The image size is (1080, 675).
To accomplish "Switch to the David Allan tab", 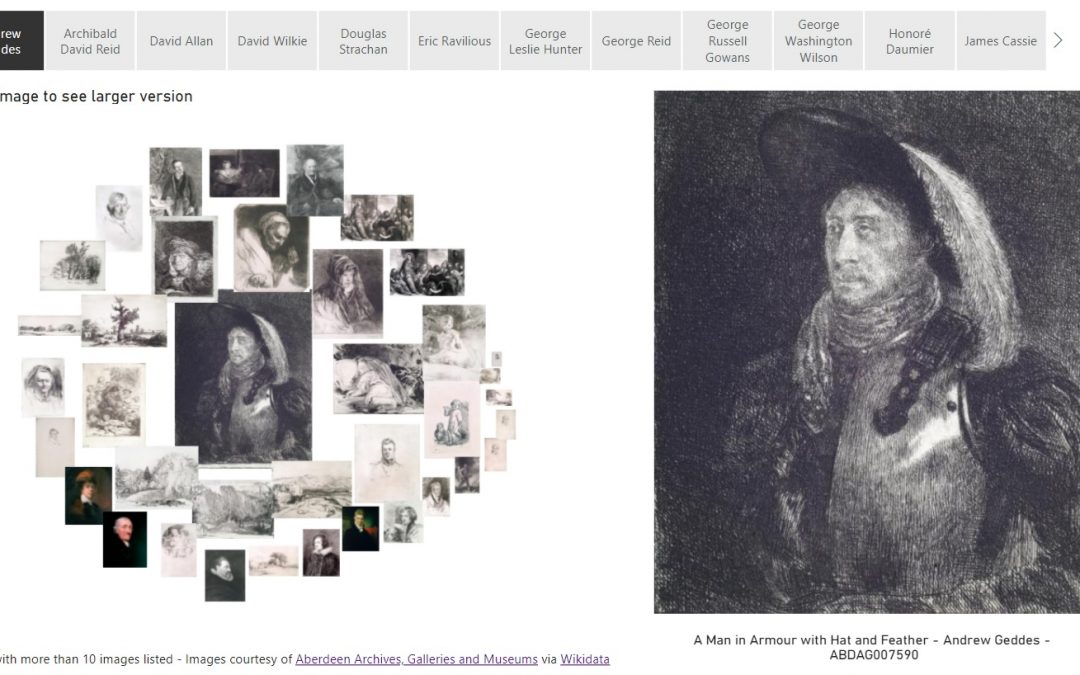I will click(181, 41).
